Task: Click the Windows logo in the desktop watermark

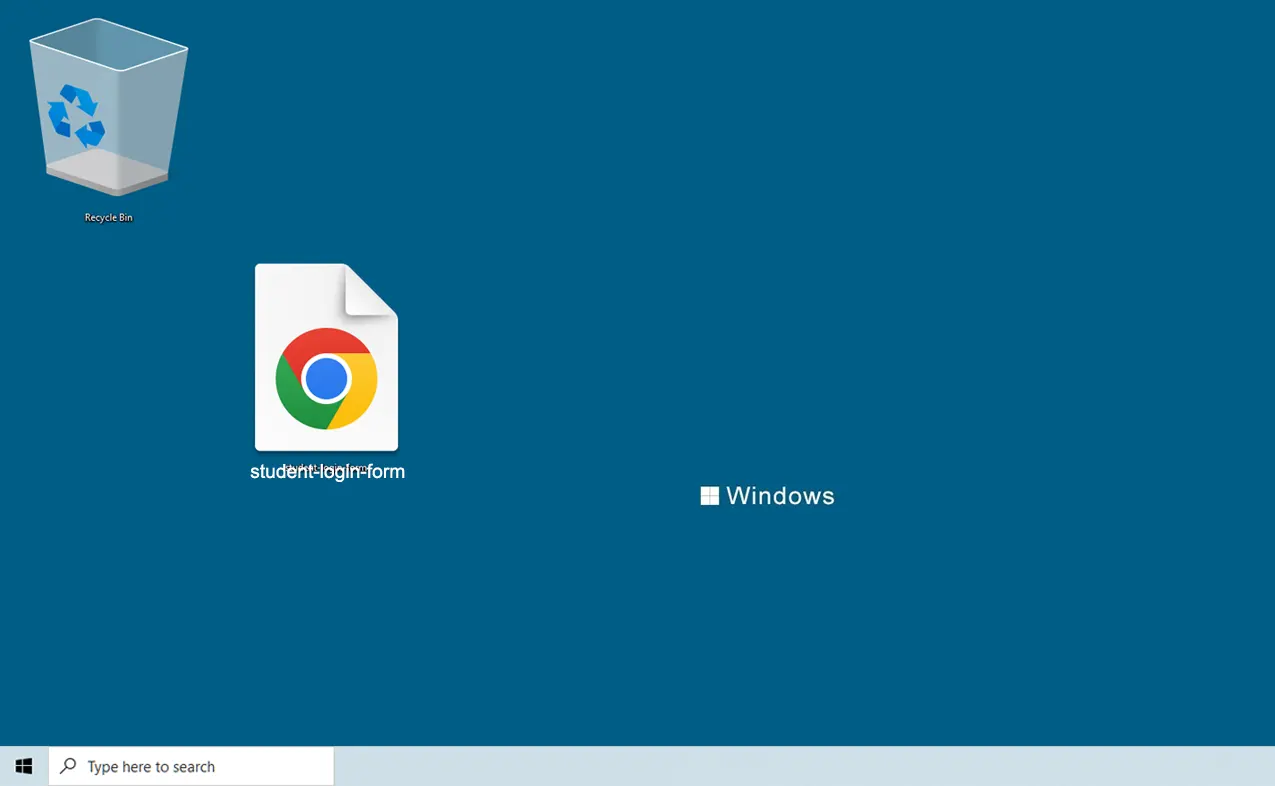Action: click(709, 496)
